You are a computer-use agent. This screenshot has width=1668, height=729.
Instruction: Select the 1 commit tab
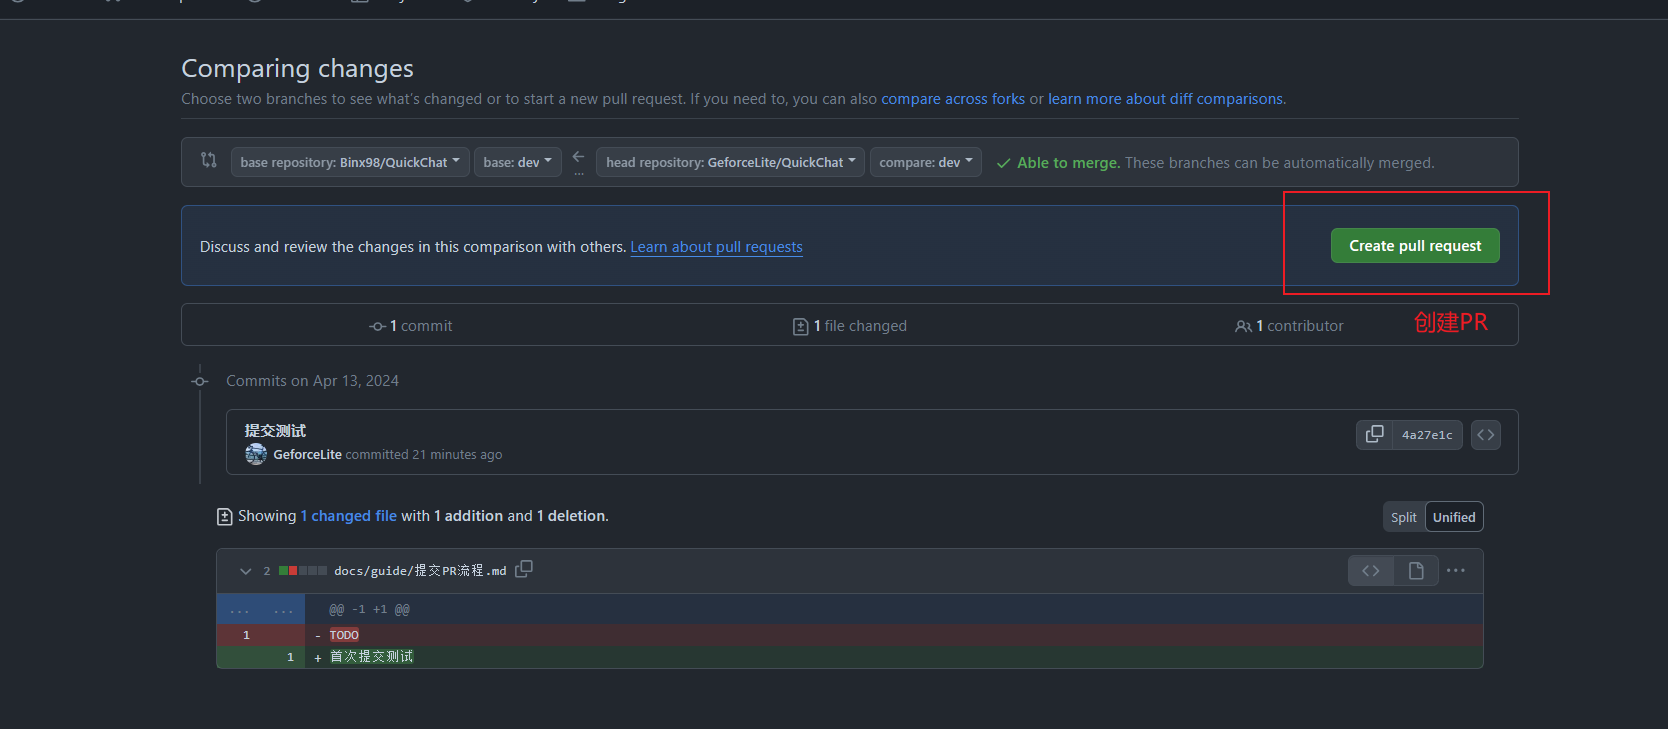[410, 326]
